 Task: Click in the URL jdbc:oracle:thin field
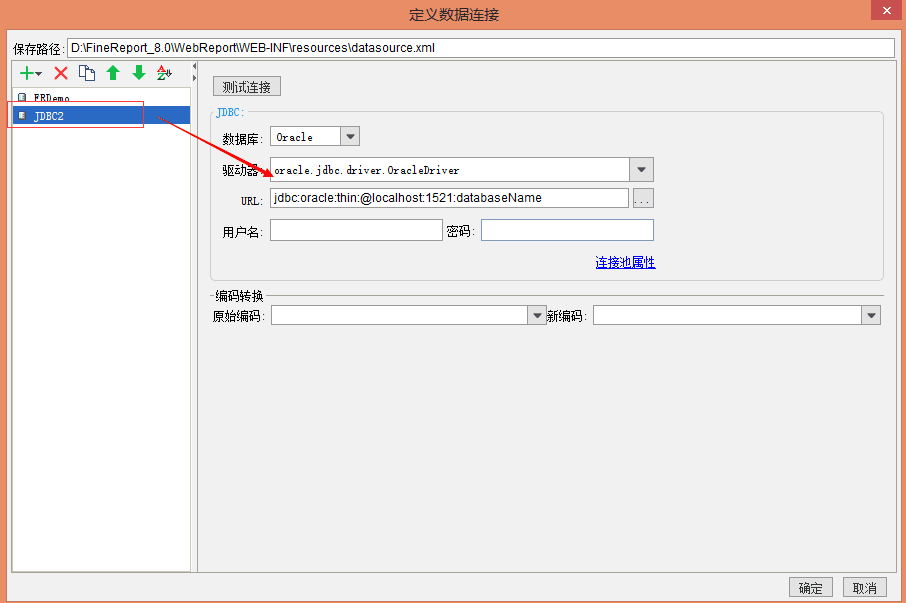(x=449, y=198)
